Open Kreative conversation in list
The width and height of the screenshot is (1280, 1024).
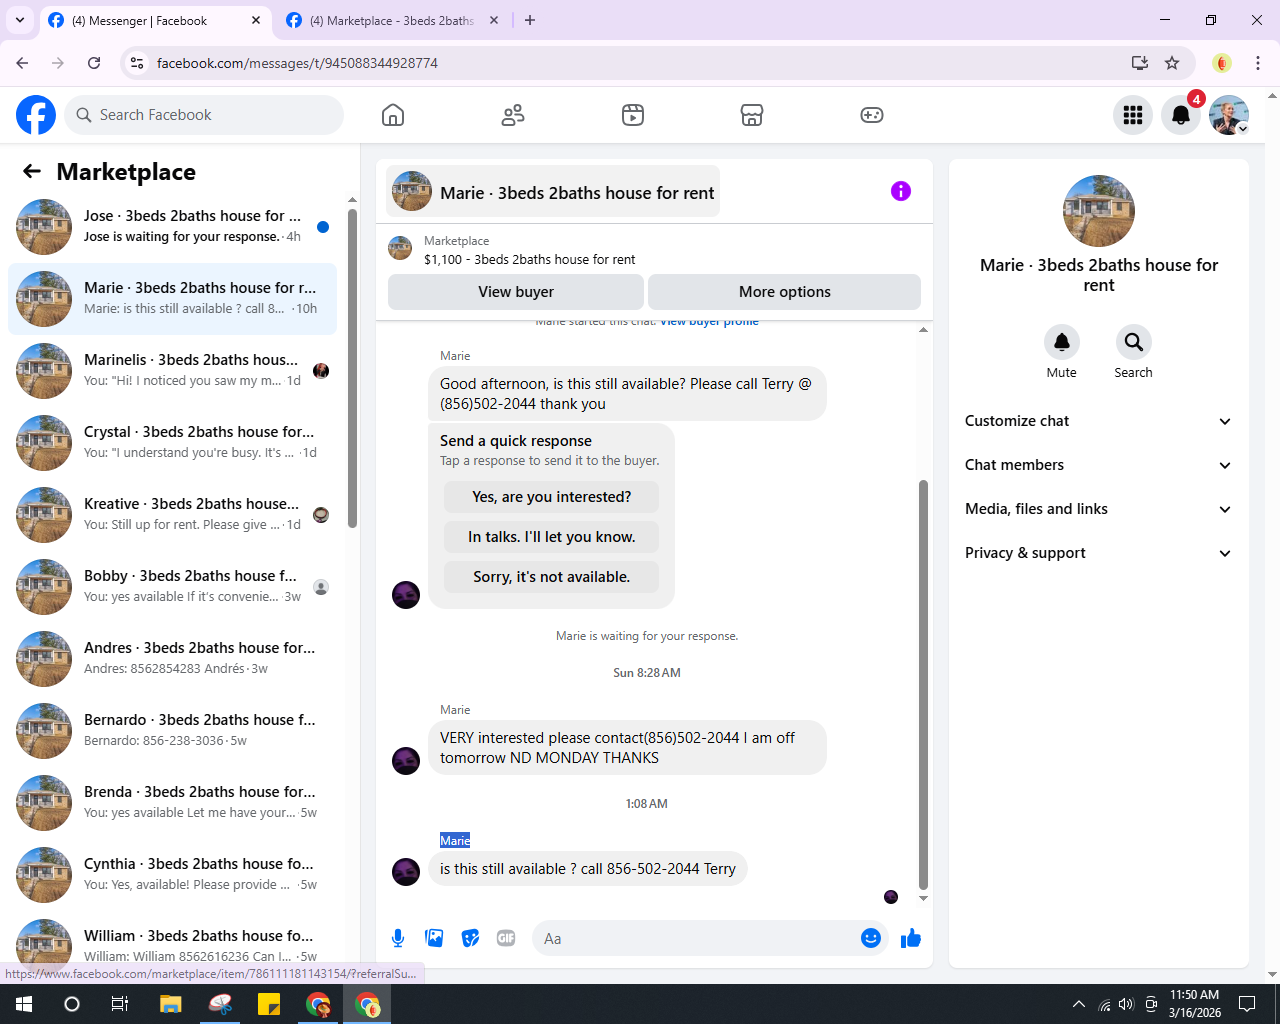pos(172,515)
